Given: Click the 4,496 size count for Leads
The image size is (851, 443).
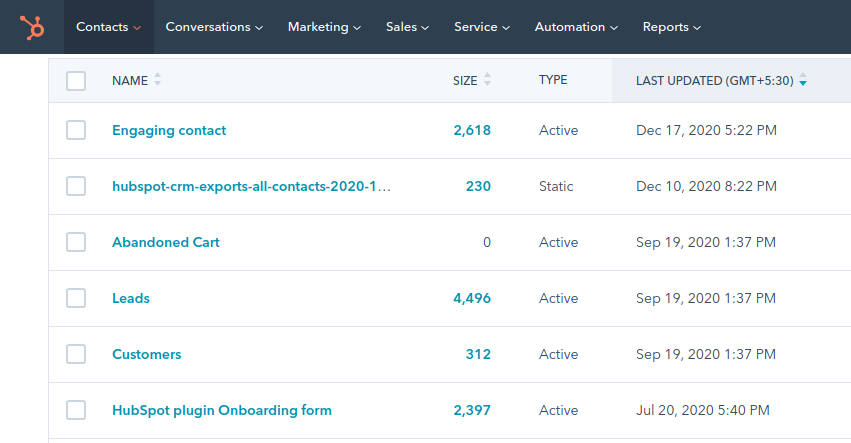Looking at the screenshot, I should pos(472,298).
